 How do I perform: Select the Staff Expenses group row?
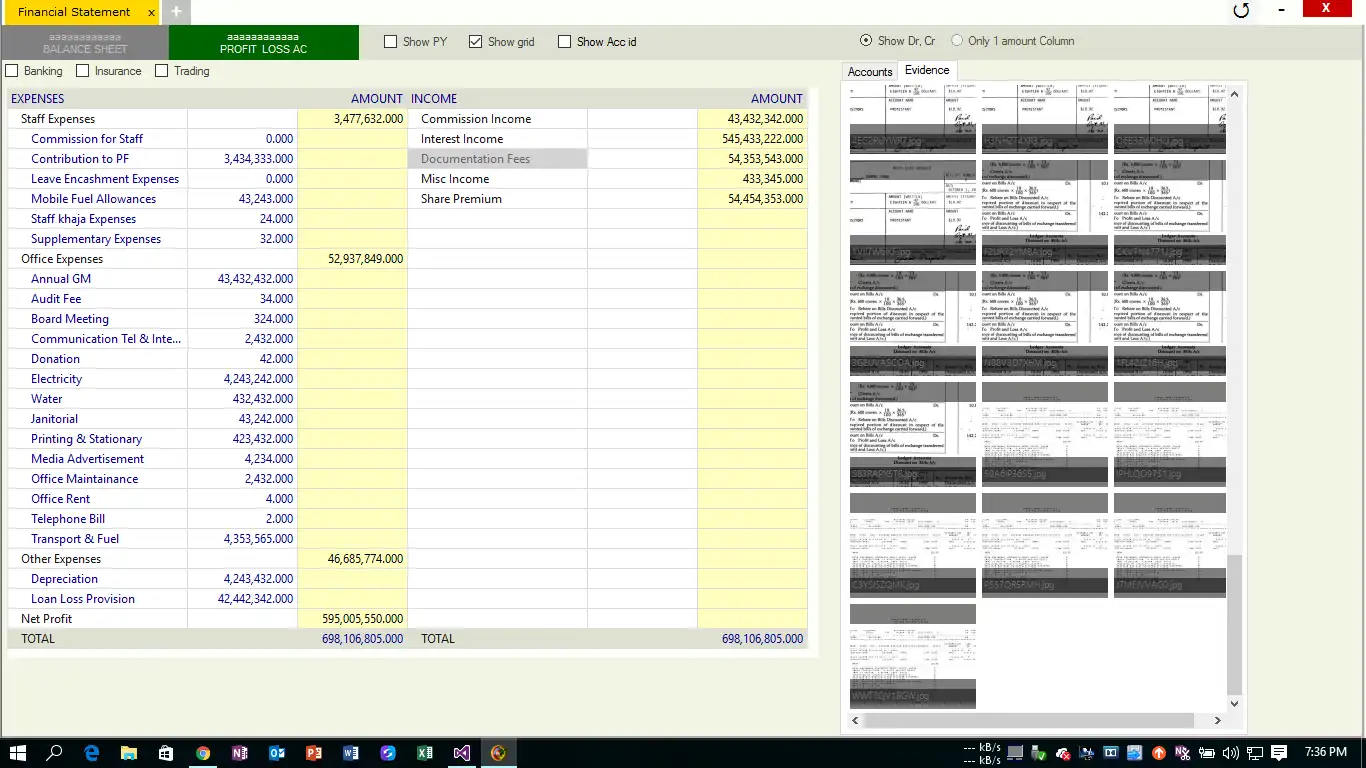click(58, 119)
